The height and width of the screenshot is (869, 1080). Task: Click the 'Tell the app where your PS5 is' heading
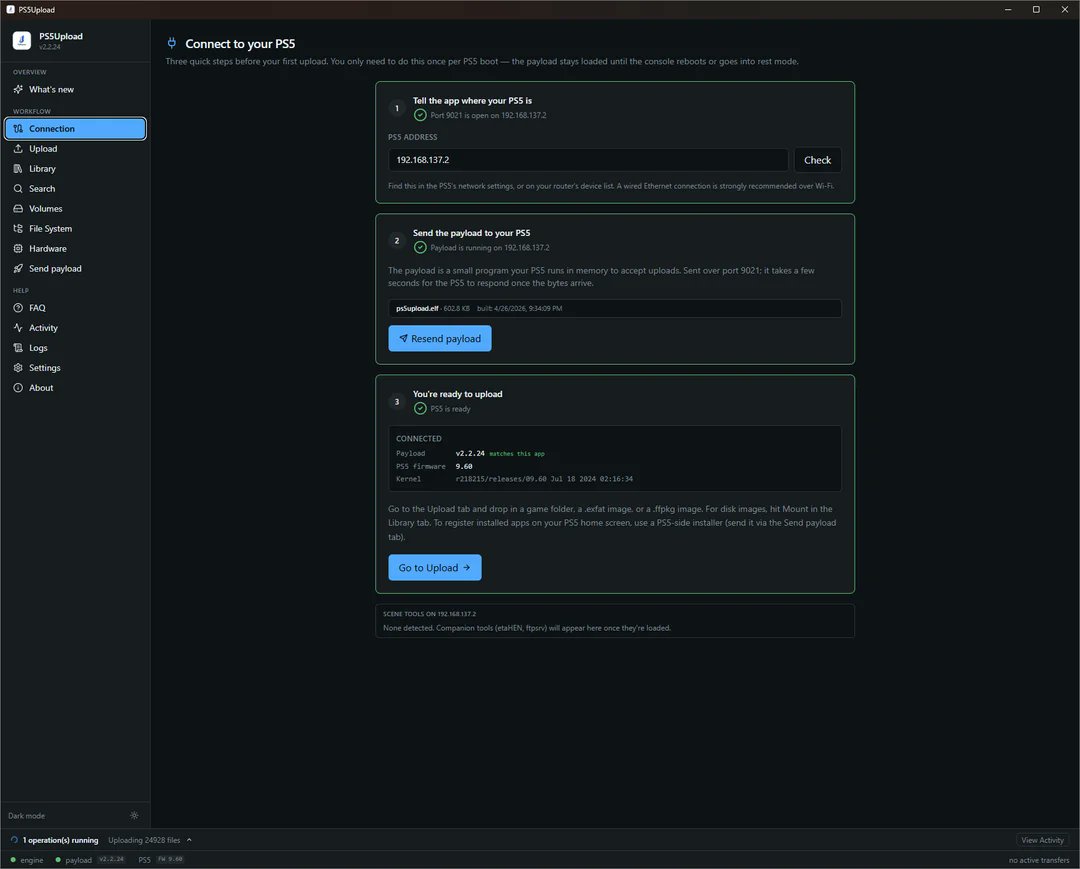coord(472,101)
